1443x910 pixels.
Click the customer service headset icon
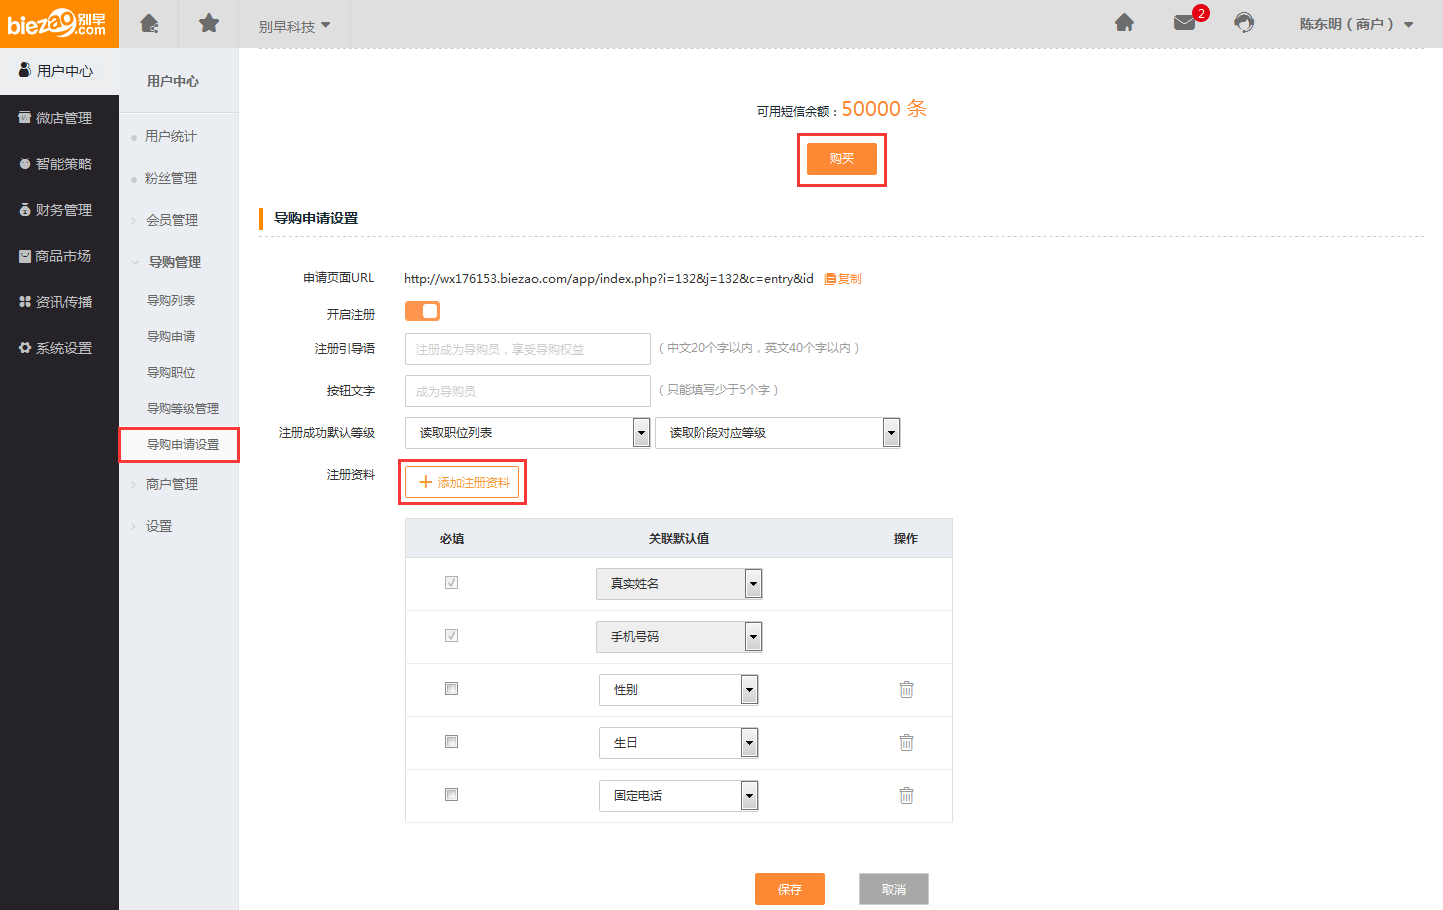1244,23
